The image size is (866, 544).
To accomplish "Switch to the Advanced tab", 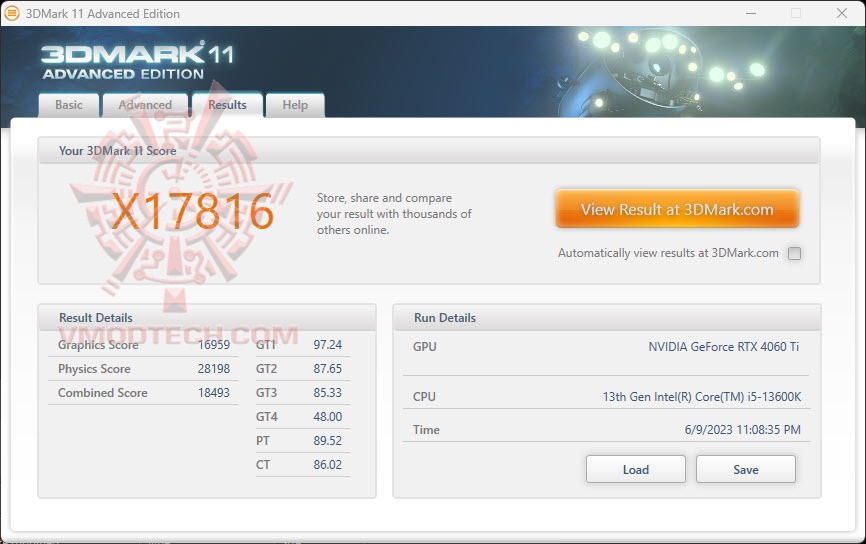I will pos(145,105).
